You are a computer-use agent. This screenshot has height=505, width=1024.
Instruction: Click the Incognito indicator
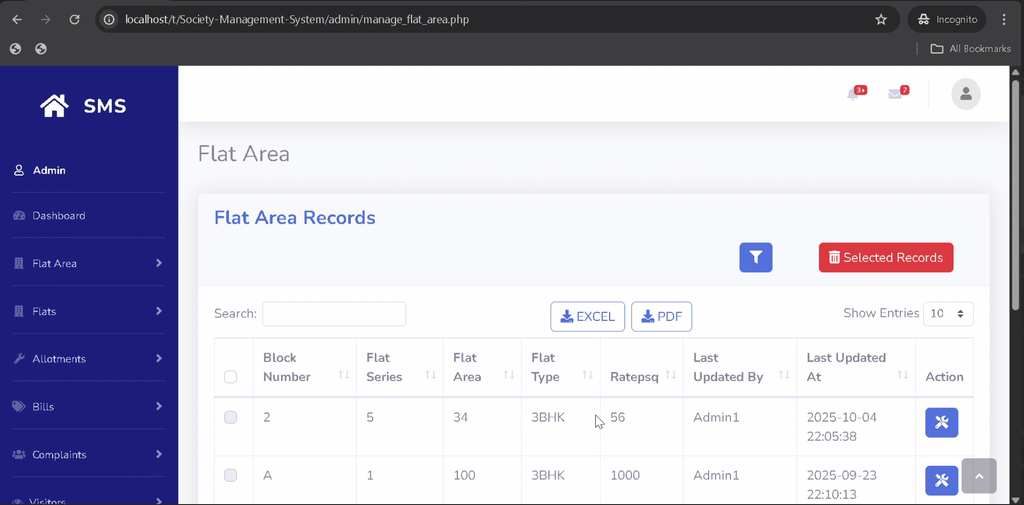[x=947, y=20]
